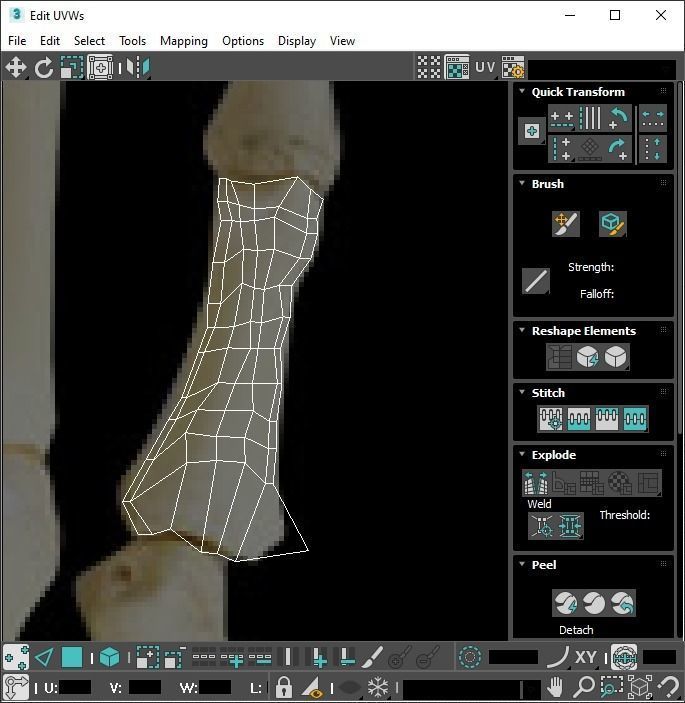Collapse the Explode rollout

[522, 454]
